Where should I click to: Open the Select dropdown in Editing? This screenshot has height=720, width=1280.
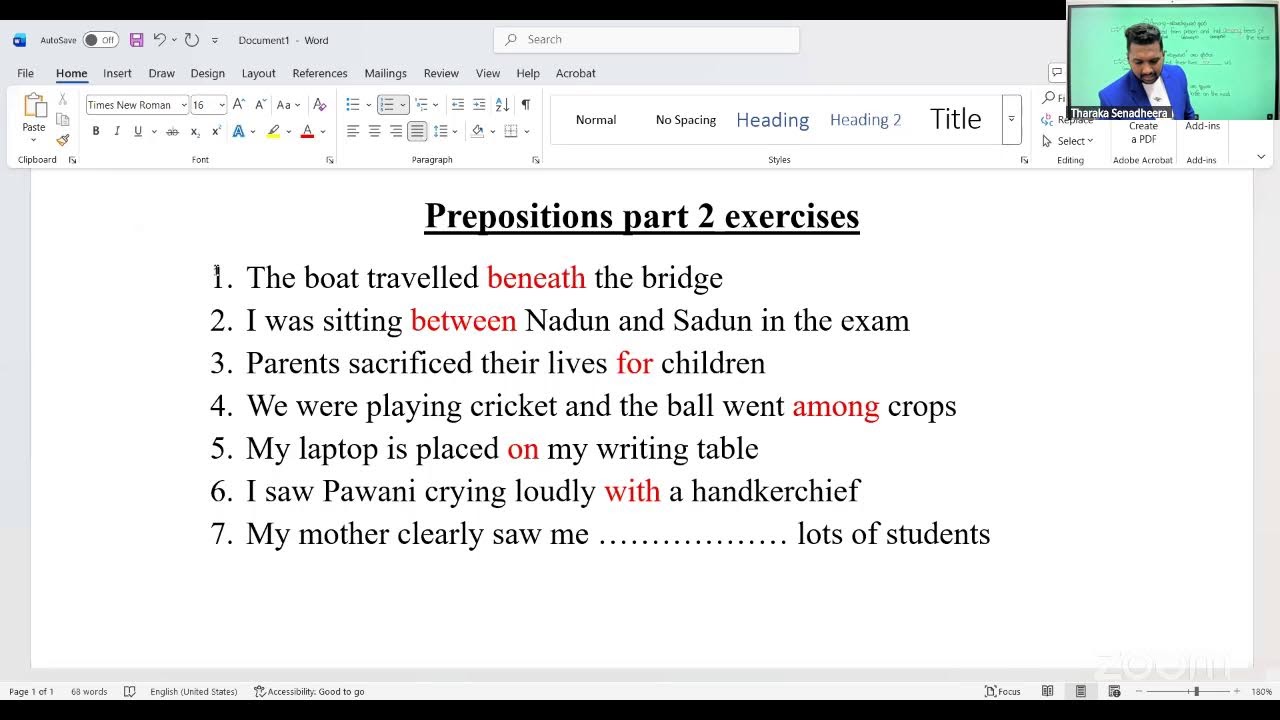(1068, 141)
